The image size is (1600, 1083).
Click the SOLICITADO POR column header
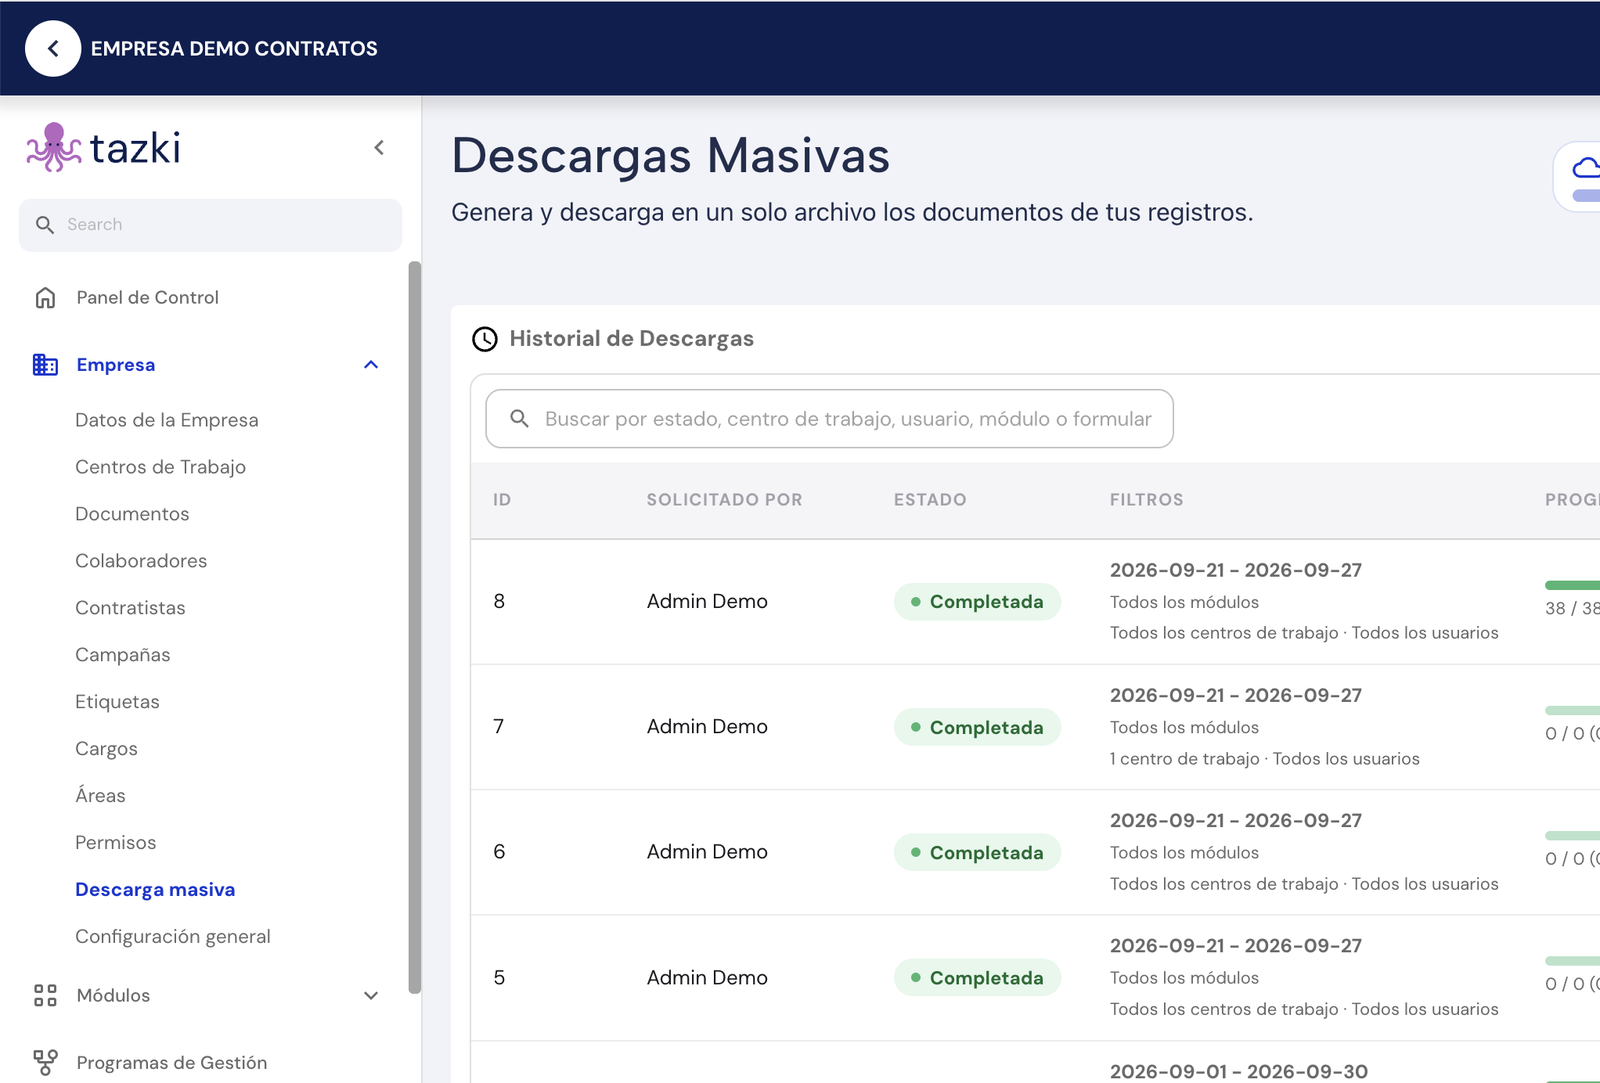coord(724,500)
